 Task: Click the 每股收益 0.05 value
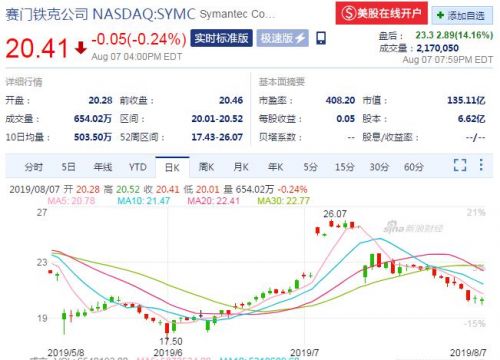point(346,119)
